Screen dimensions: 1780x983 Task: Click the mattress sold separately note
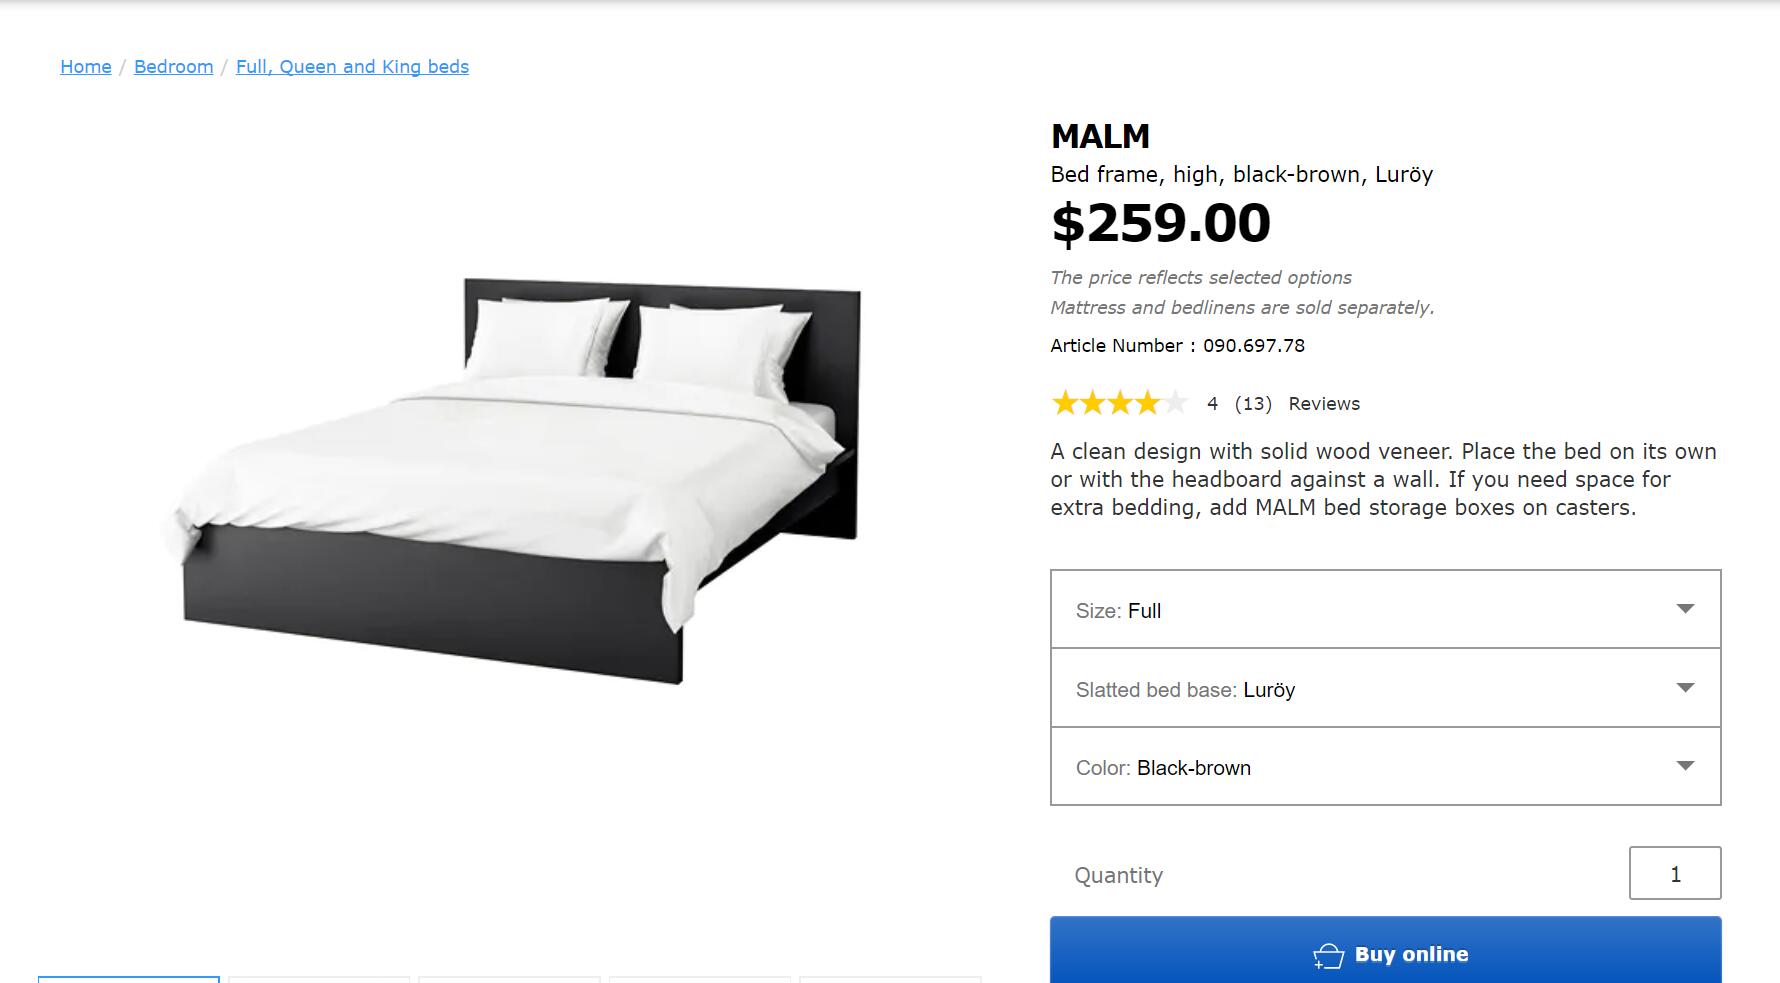click(x=1242, y=308)
